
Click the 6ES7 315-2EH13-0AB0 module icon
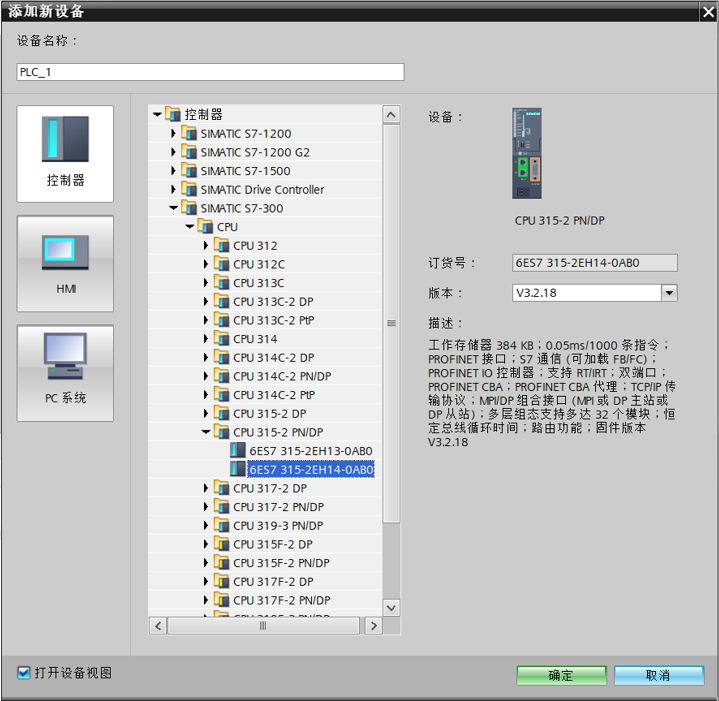coord(238,451)
